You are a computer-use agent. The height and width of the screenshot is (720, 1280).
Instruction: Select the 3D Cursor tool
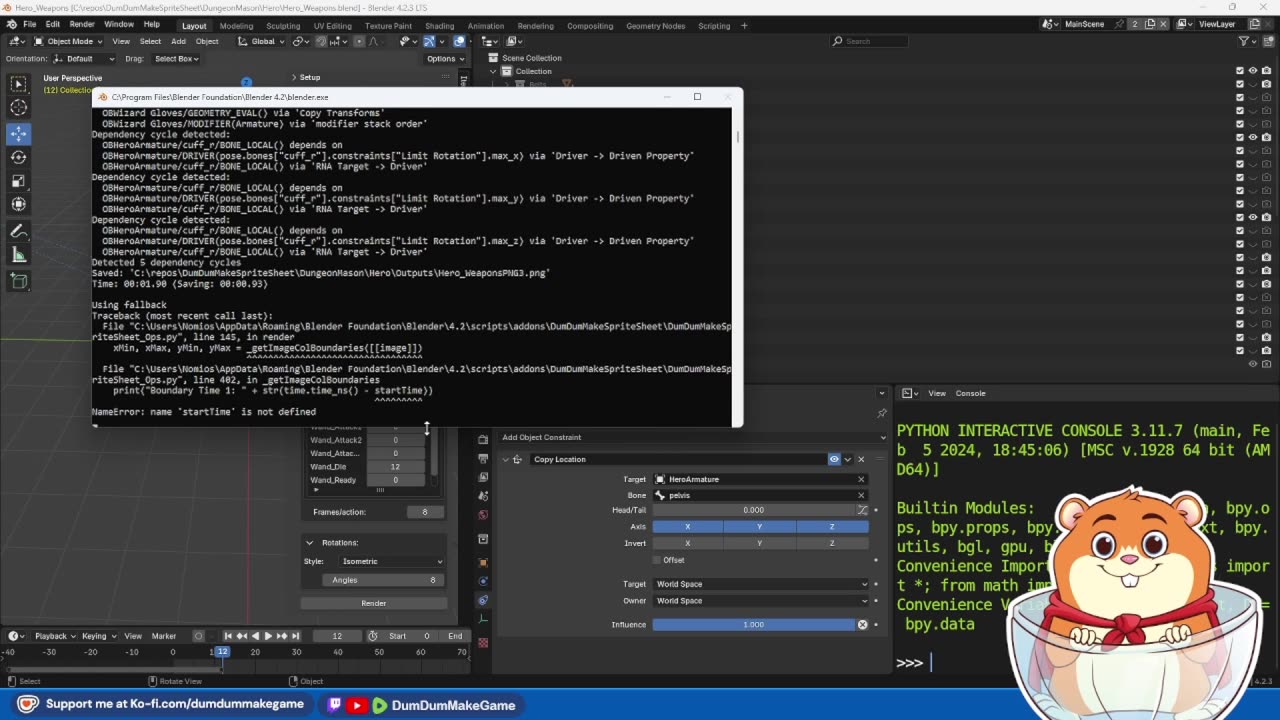(19, 108)
